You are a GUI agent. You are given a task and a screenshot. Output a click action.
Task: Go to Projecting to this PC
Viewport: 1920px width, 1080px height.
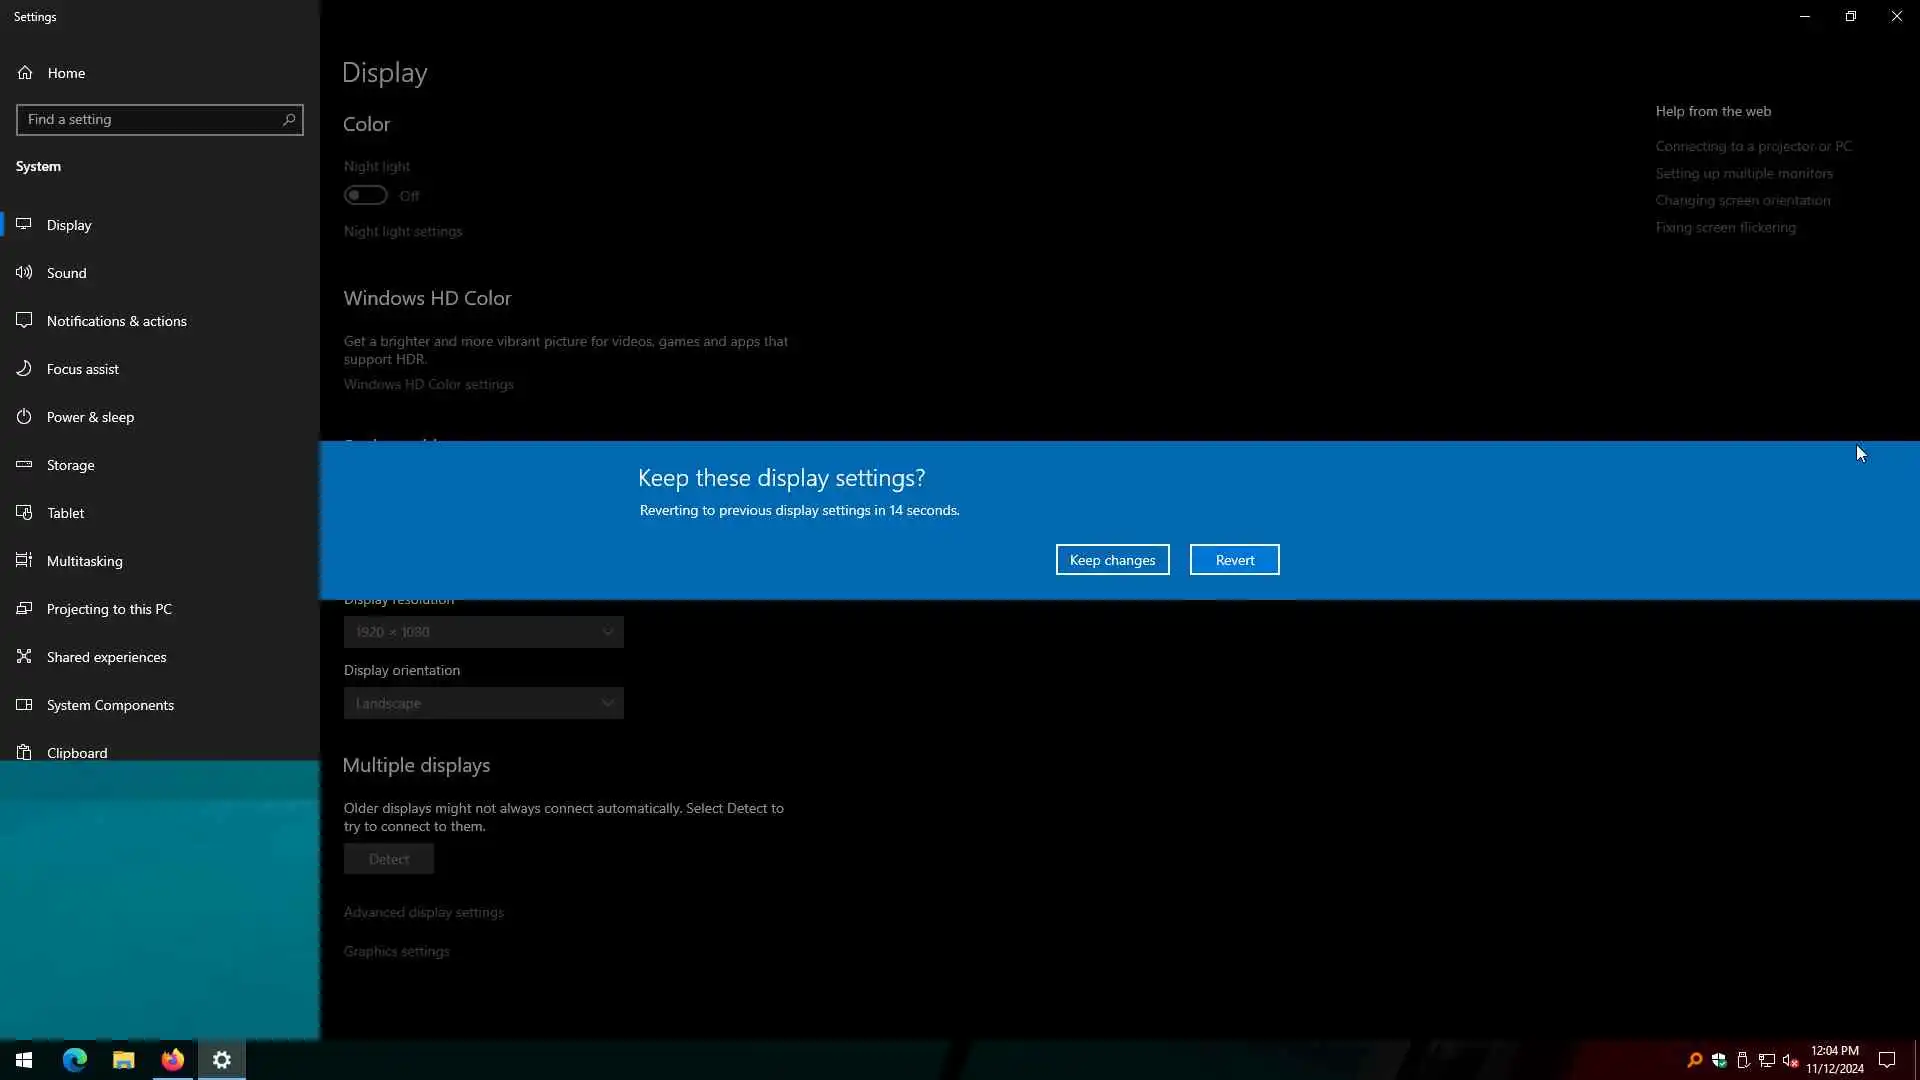(109, 609)
